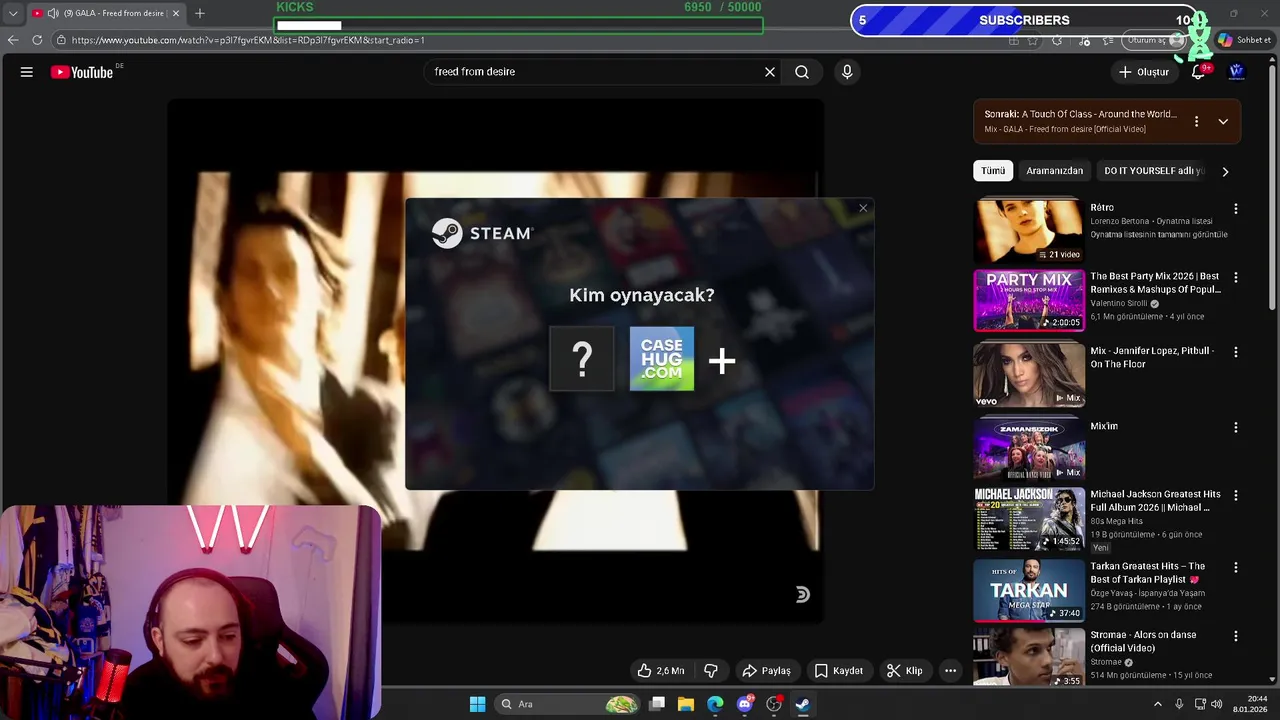Dislike the video with thumbs down
Screen dimensions: 1280x720
pos(711,671)
